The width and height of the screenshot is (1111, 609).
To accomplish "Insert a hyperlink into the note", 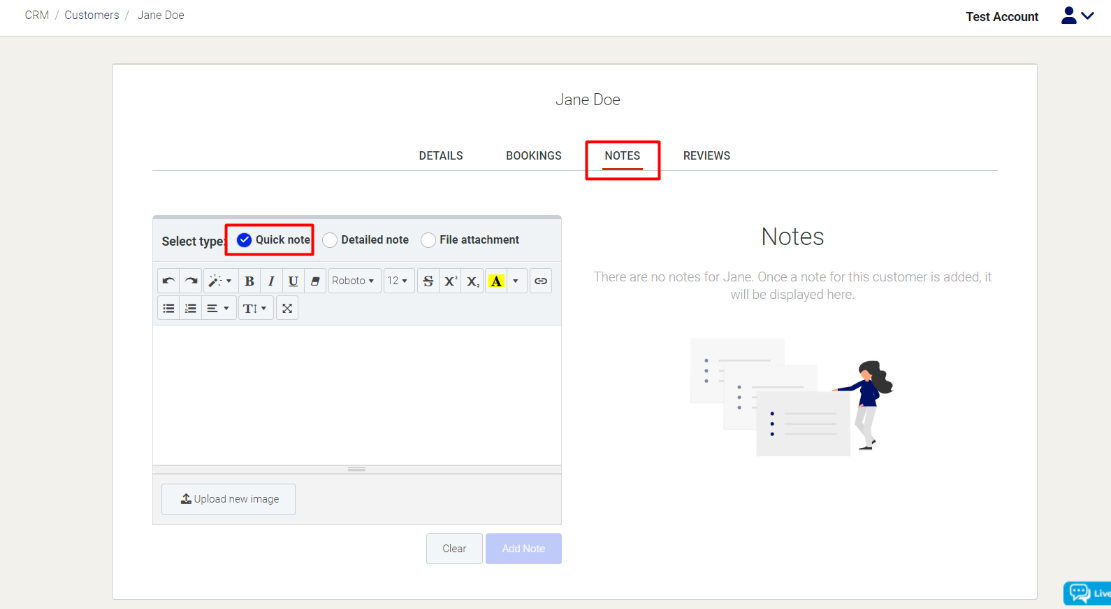I will (540, 280).
